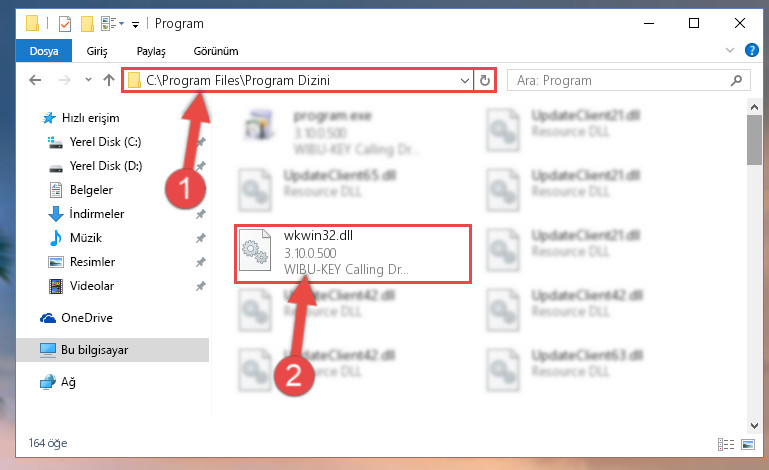Expand the address bar history dropdown
Screen dimensions: 769x470
464,80
